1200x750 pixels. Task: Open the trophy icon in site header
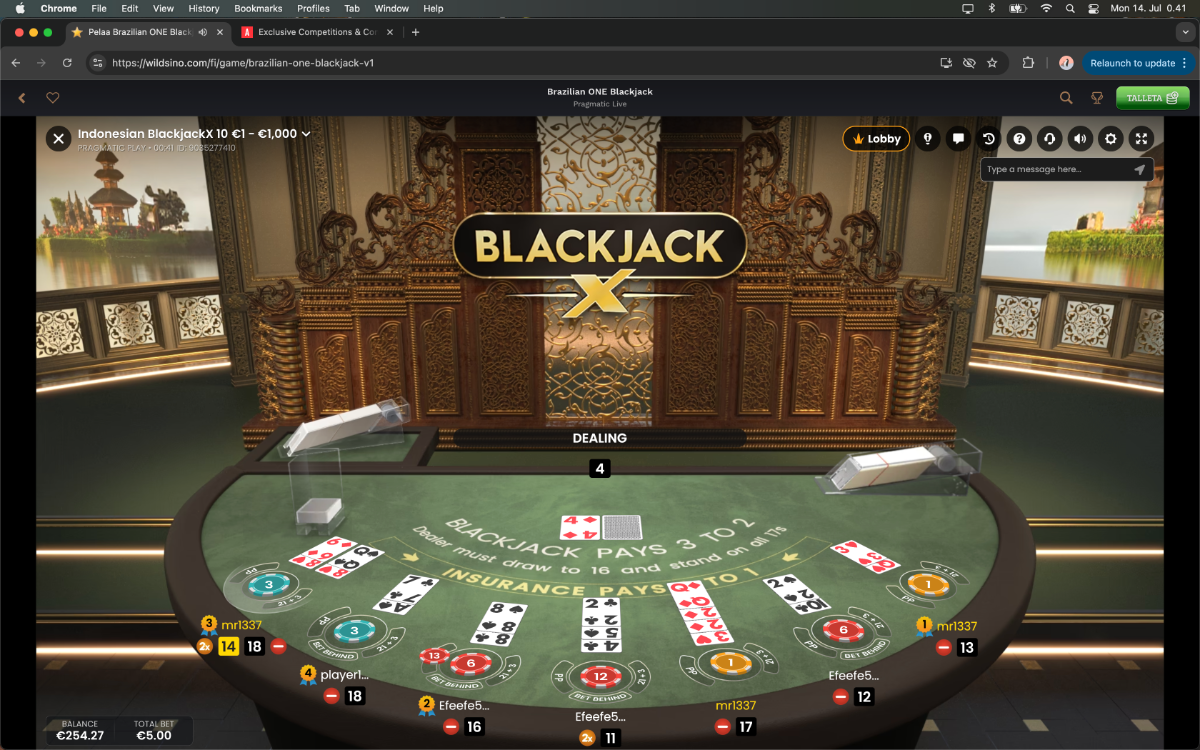point(1097,98)
